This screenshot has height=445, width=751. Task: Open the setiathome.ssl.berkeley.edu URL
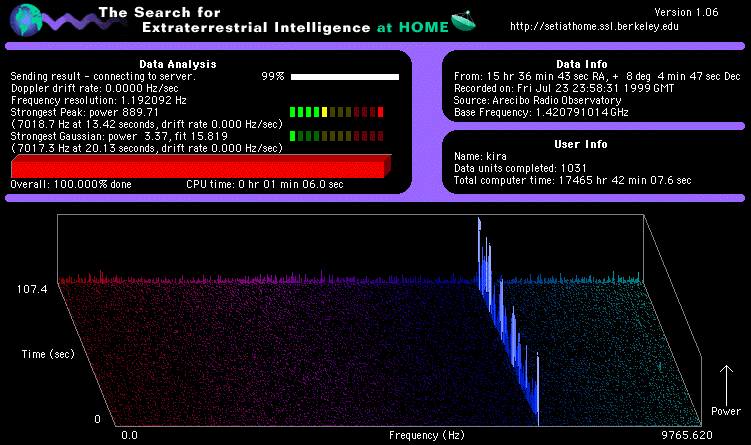[594, 26]
